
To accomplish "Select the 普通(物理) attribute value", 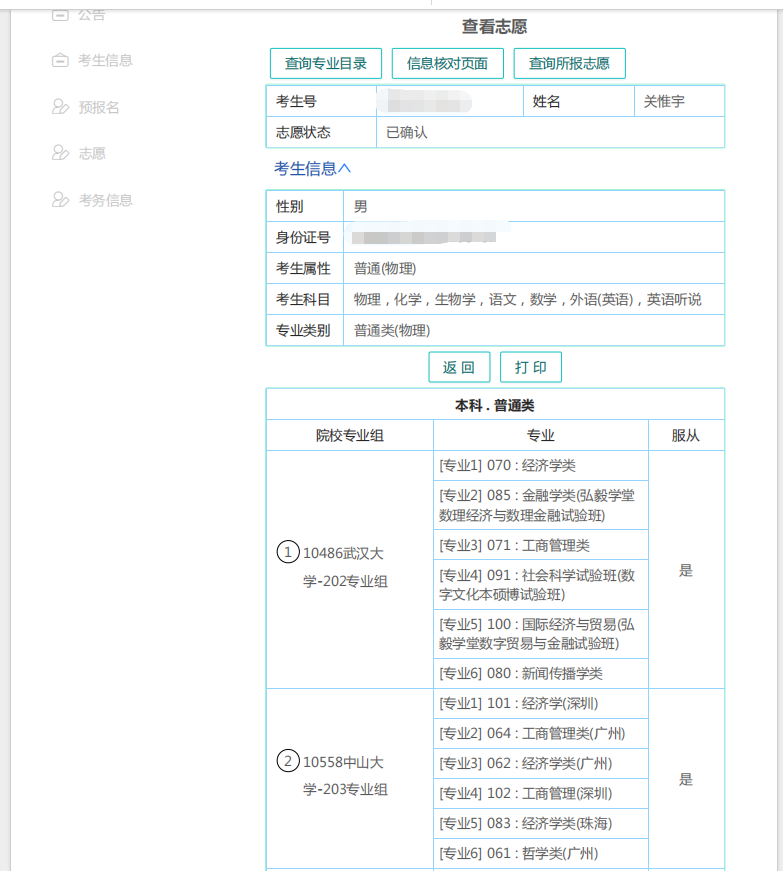I will click(385, 268).
